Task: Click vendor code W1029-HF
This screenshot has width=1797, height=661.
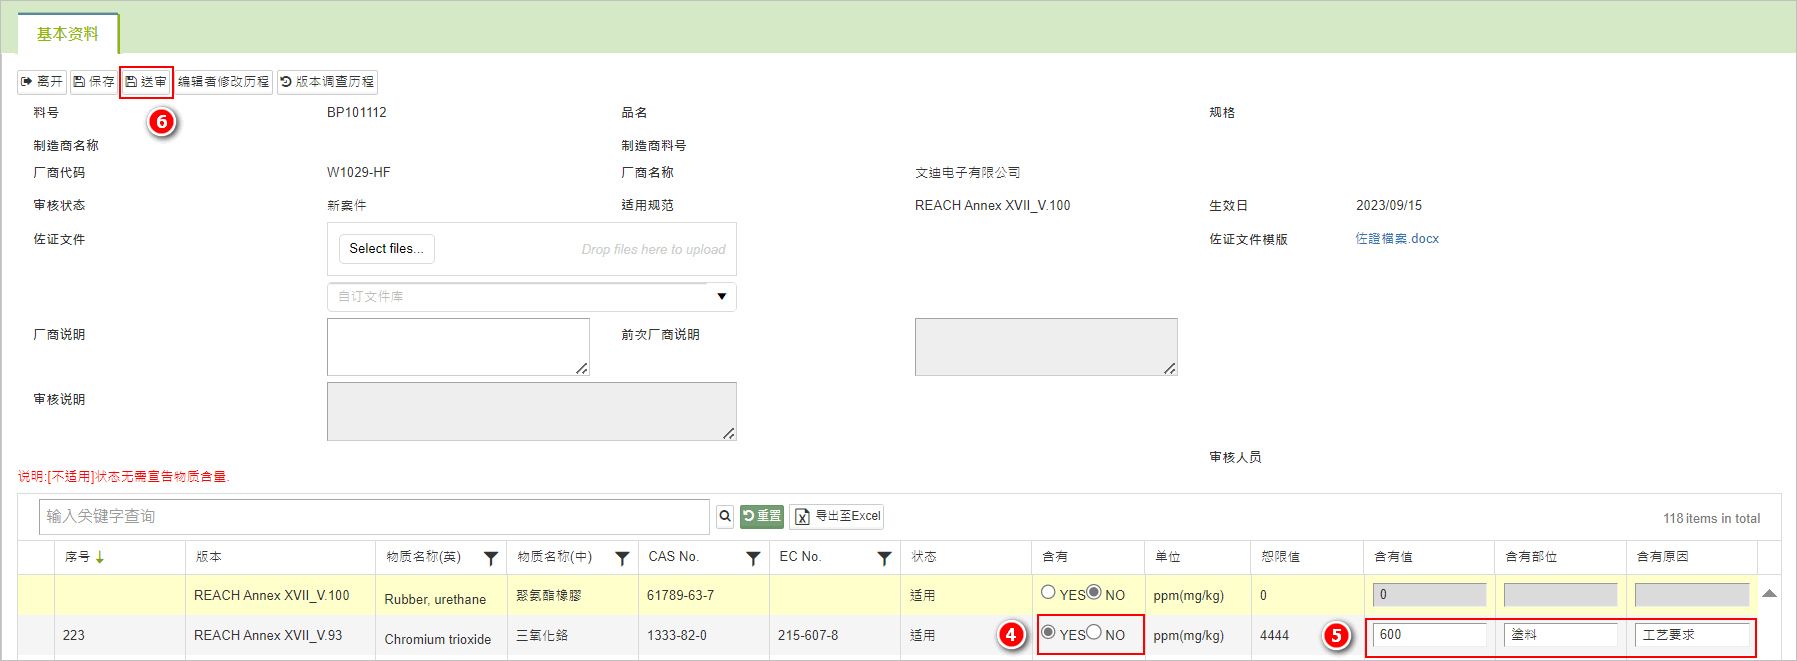Action: click(359, 173)
